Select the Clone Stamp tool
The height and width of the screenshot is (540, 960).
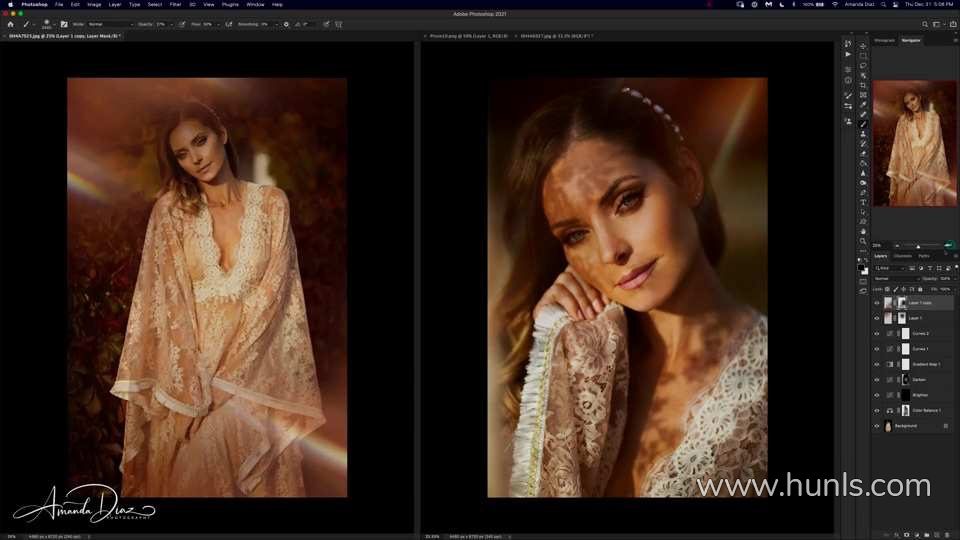point(863,134)
